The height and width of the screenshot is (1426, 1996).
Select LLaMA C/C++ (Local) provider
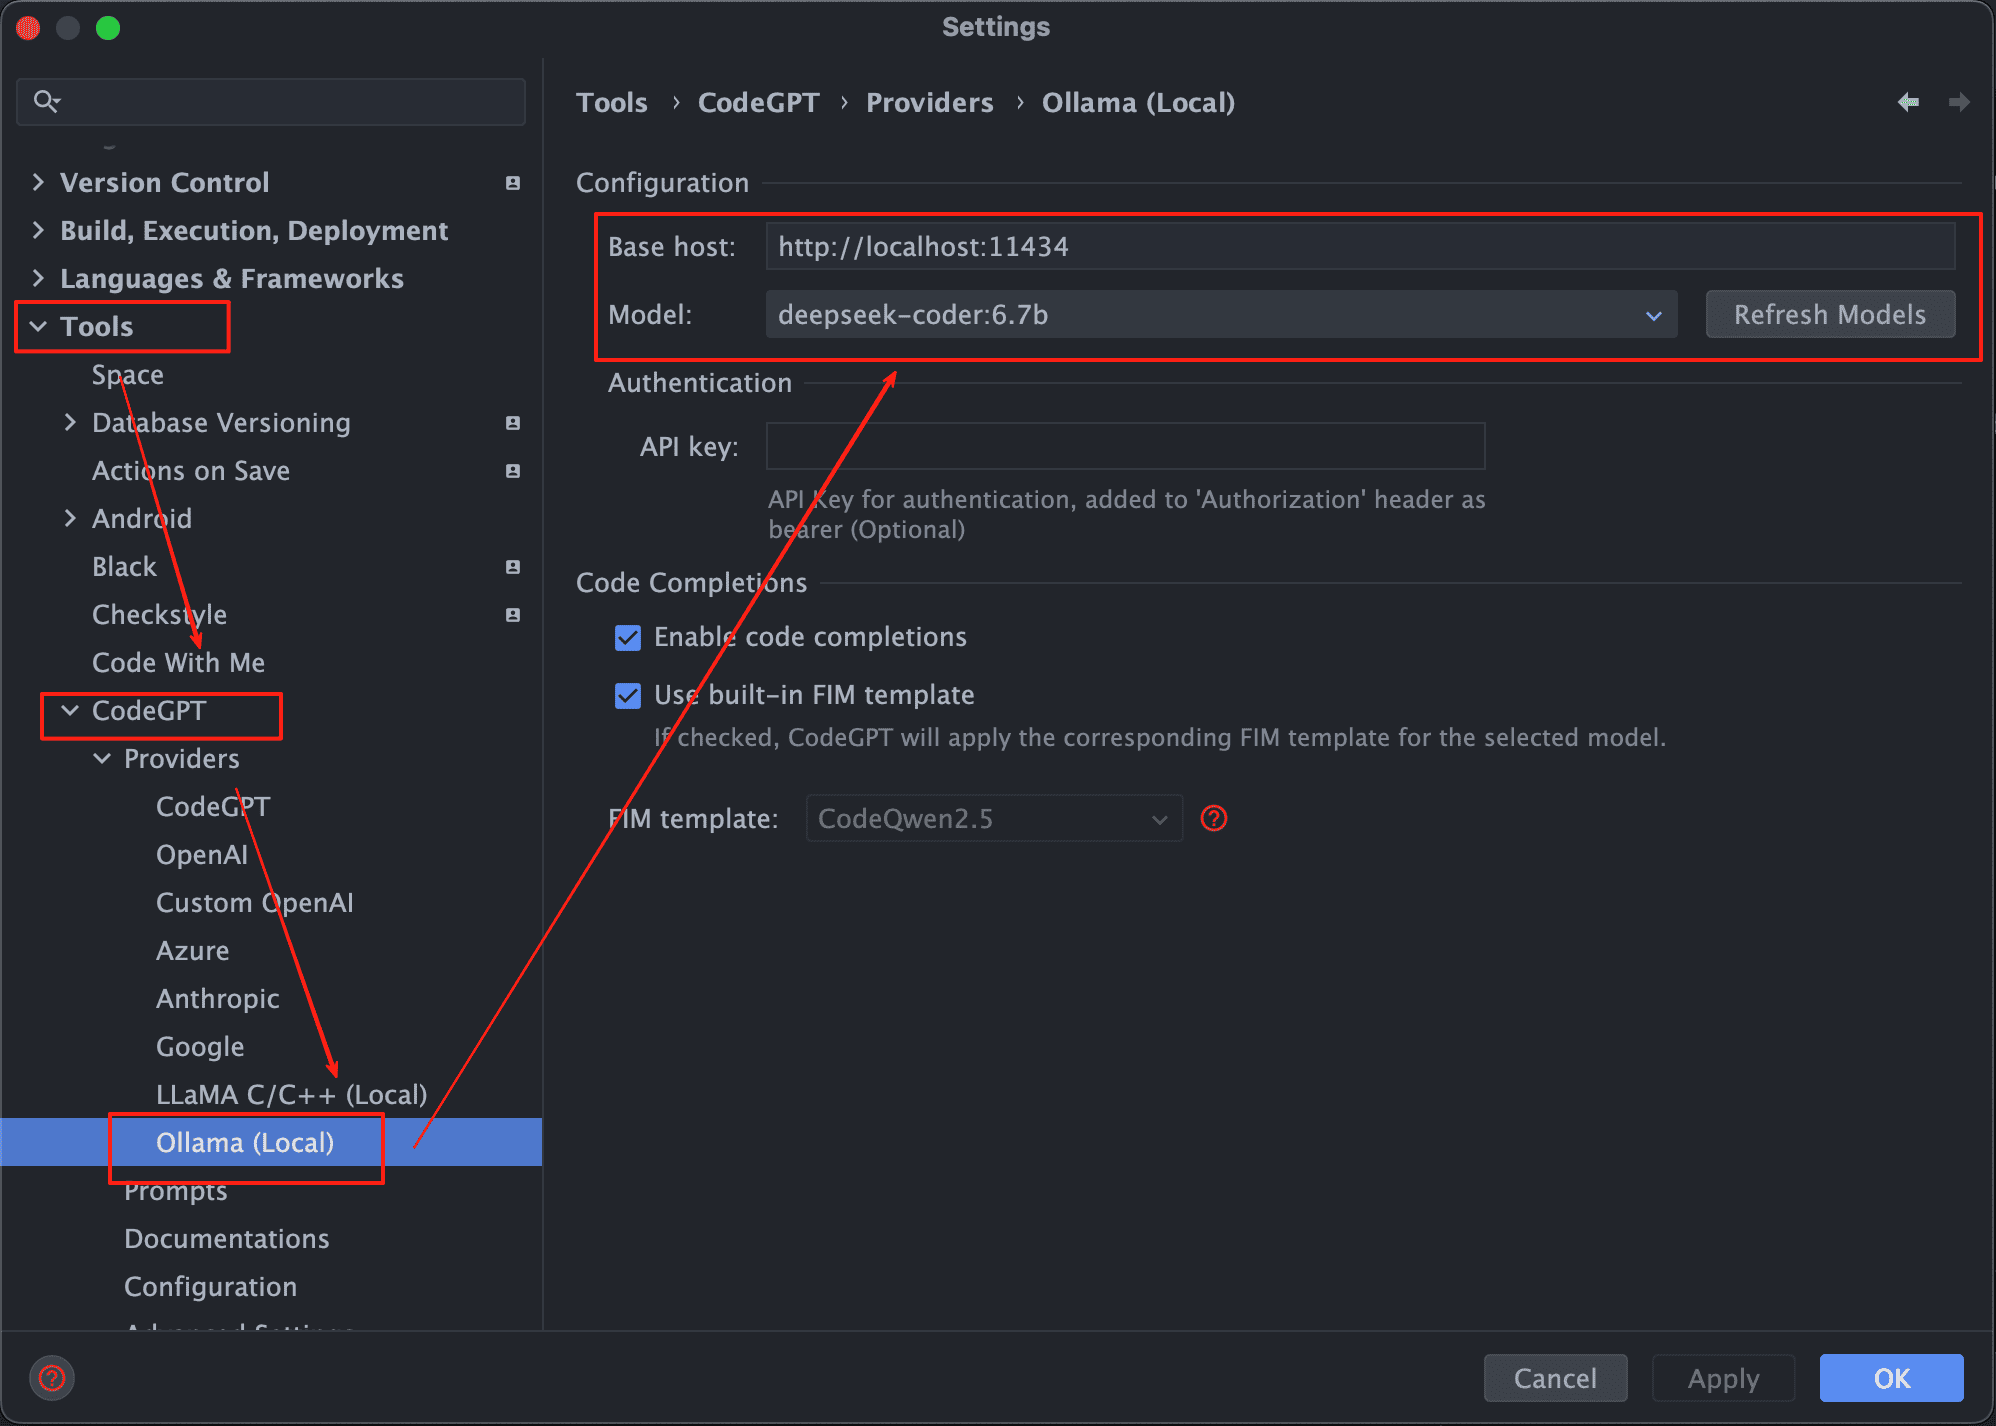click(x=291, y=1095)
